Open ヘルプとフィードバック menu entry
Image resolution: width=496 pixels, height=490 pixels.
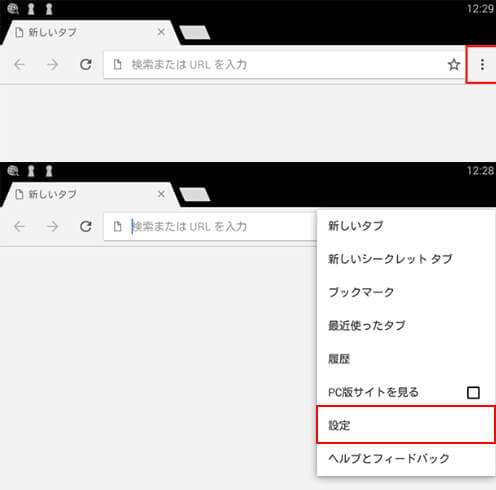[x=406, y=458]
